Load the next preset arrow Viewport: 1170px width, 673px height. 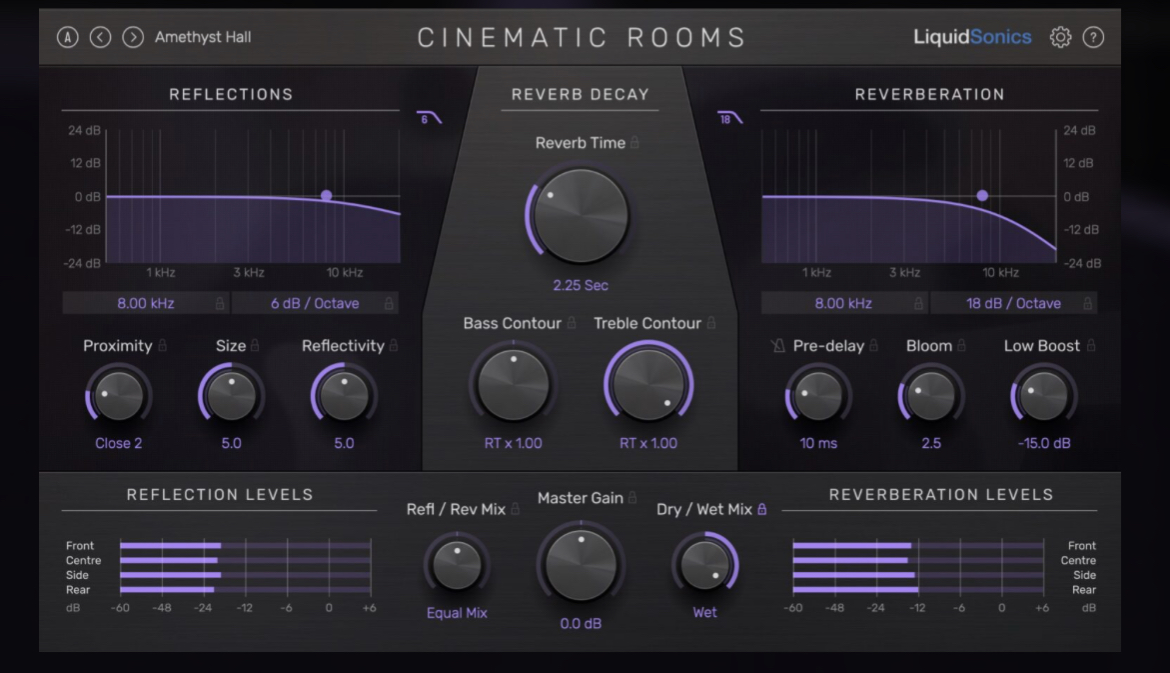(133, 37)
